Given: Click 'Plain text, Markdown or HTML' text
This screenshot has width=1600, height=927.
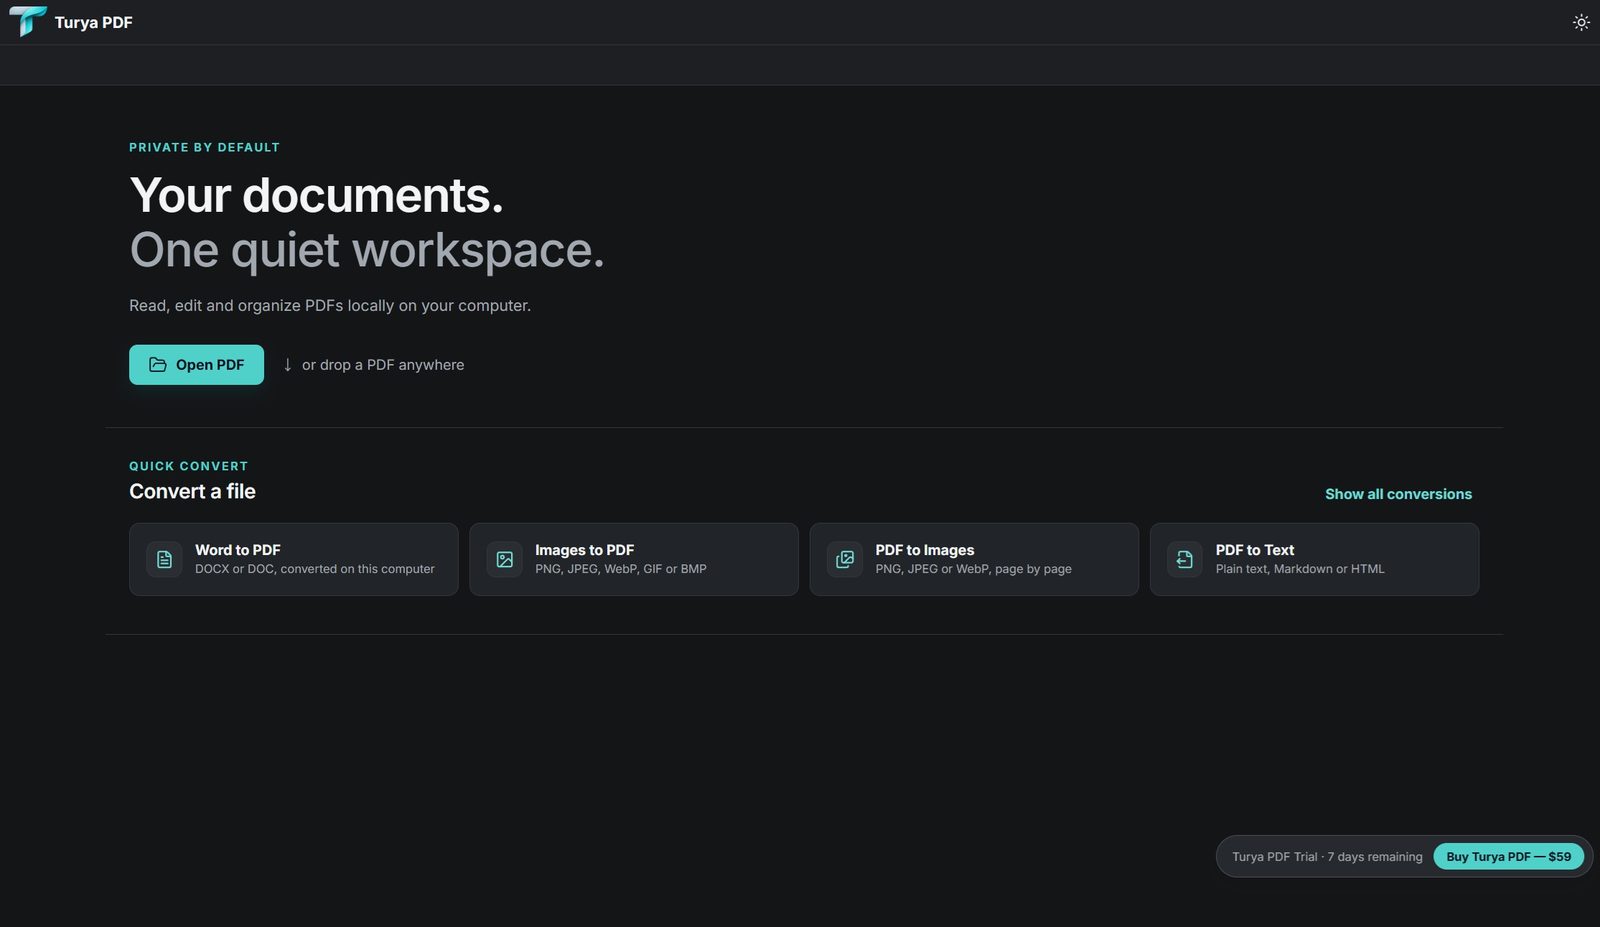Looking at the screenshot, I should [x=1300, y=569].
